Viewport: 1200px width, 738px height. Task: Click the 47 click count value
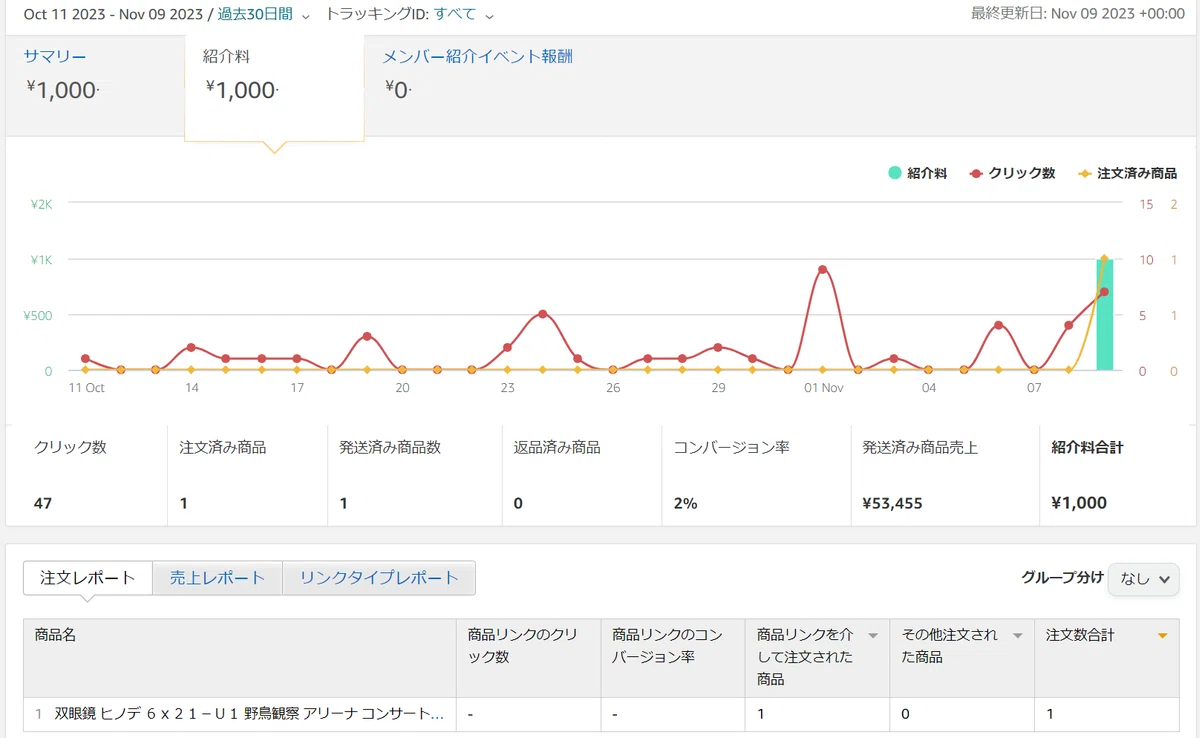coord(43,504)
